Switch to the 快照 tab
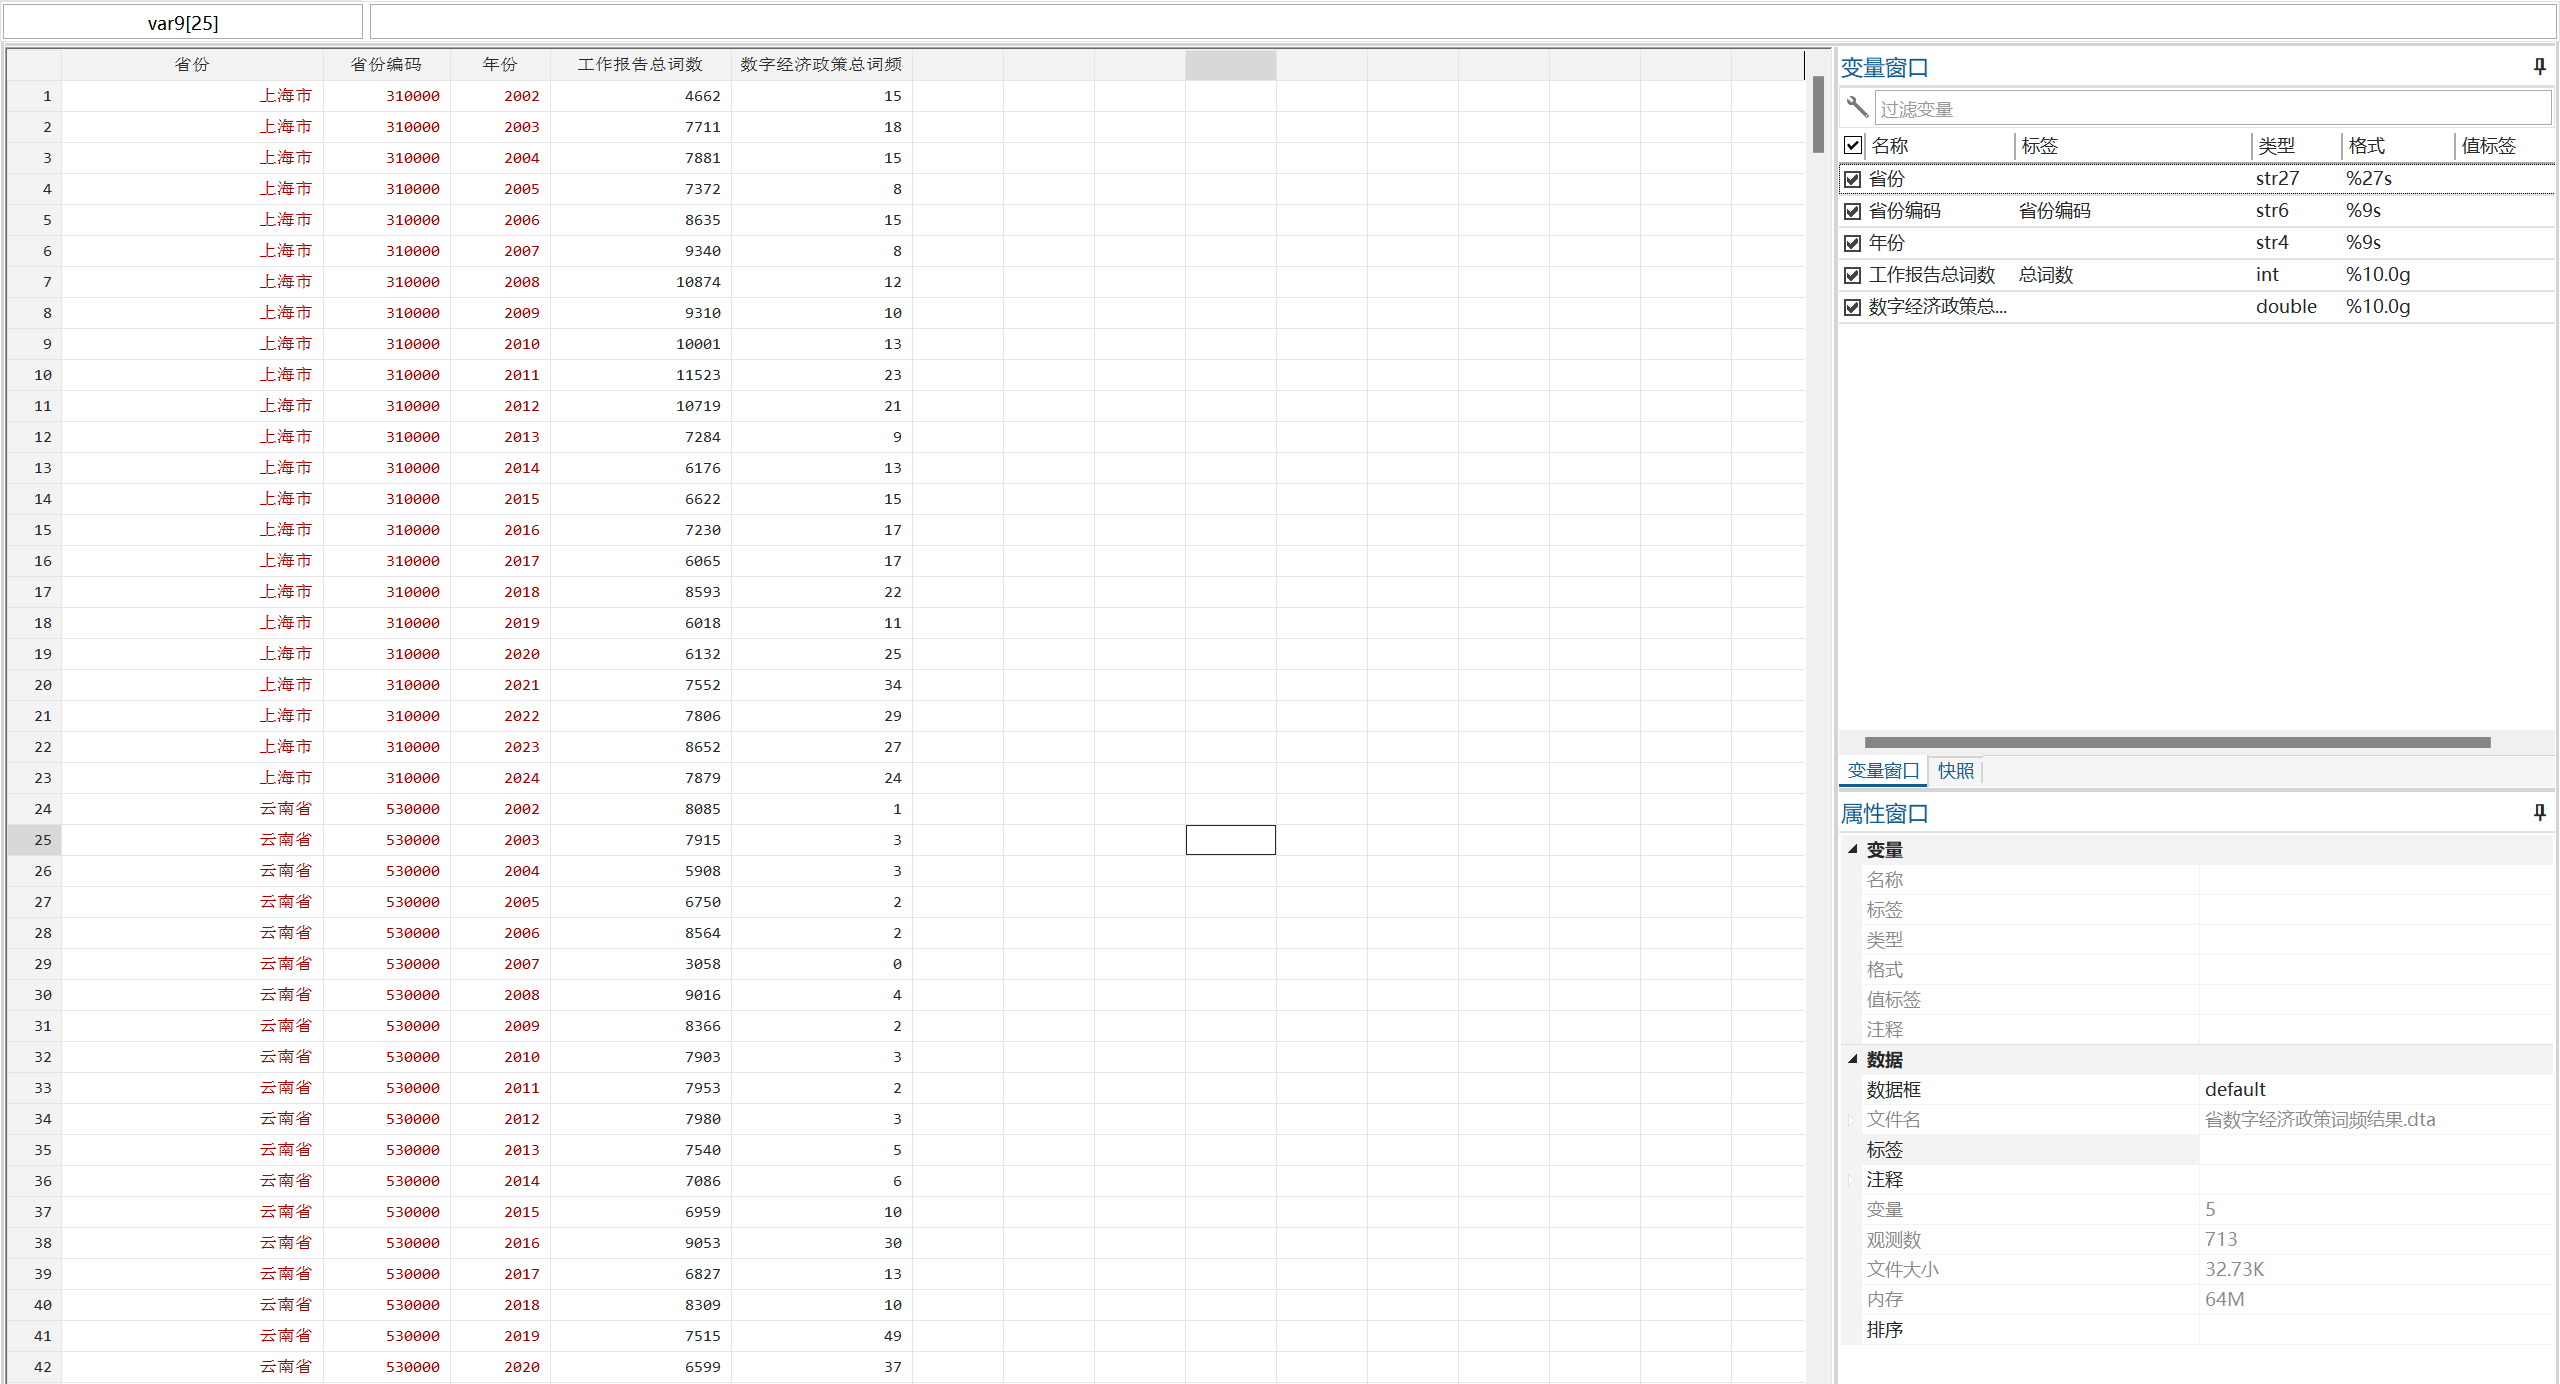This screenshot has width=2560, height=1384. [1955, 771]
